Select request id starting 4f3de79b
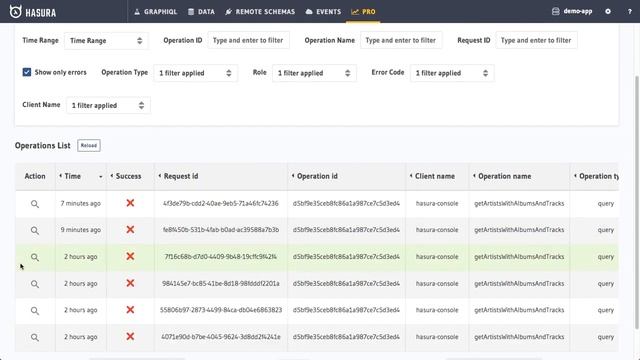 pyautogui.click(x=221, y=203)
